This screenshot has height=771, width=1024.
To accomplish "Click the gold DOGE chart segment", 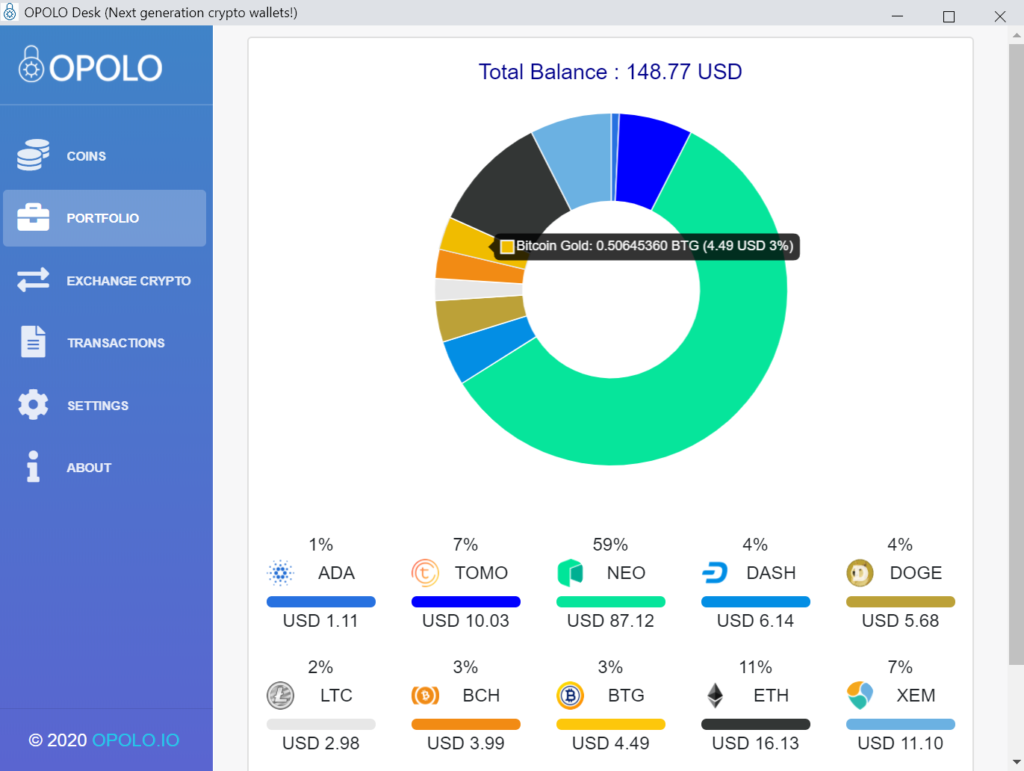I will click(x=481, y=317).
